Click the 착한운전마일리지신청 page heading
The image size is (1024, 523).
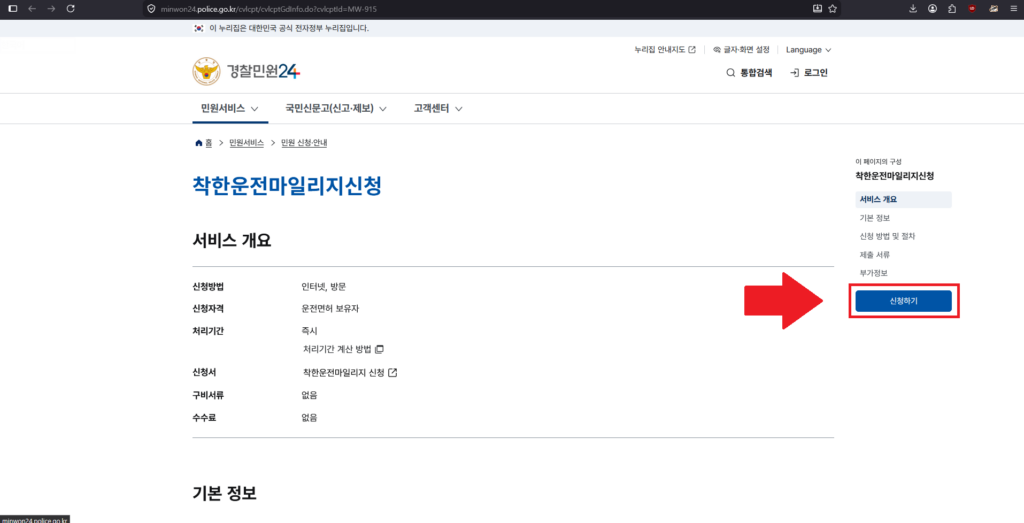click(287, 185)
